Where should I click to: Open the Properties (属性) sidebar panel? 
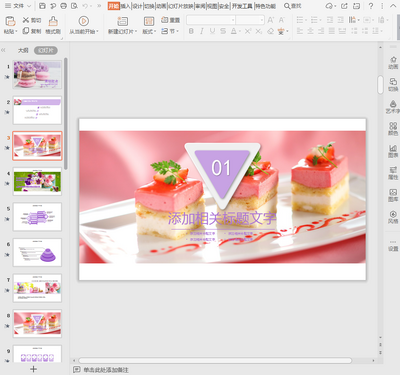(393, 173)
